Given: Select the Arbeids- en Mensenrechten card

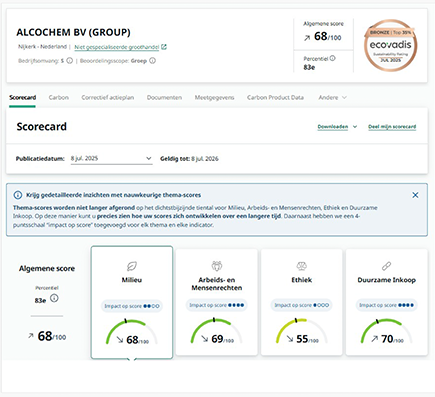Looking at the screenshot, I should coord(217,302).
